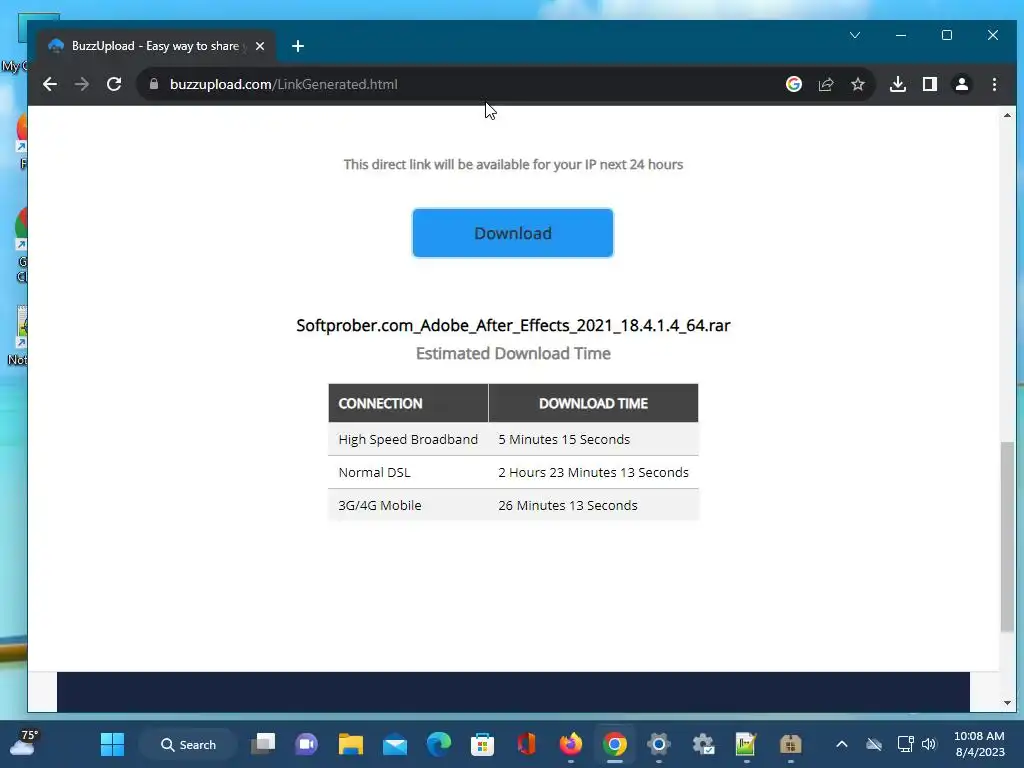Open Task View on taskbar
1024x768 pixels.
point(263,744)
